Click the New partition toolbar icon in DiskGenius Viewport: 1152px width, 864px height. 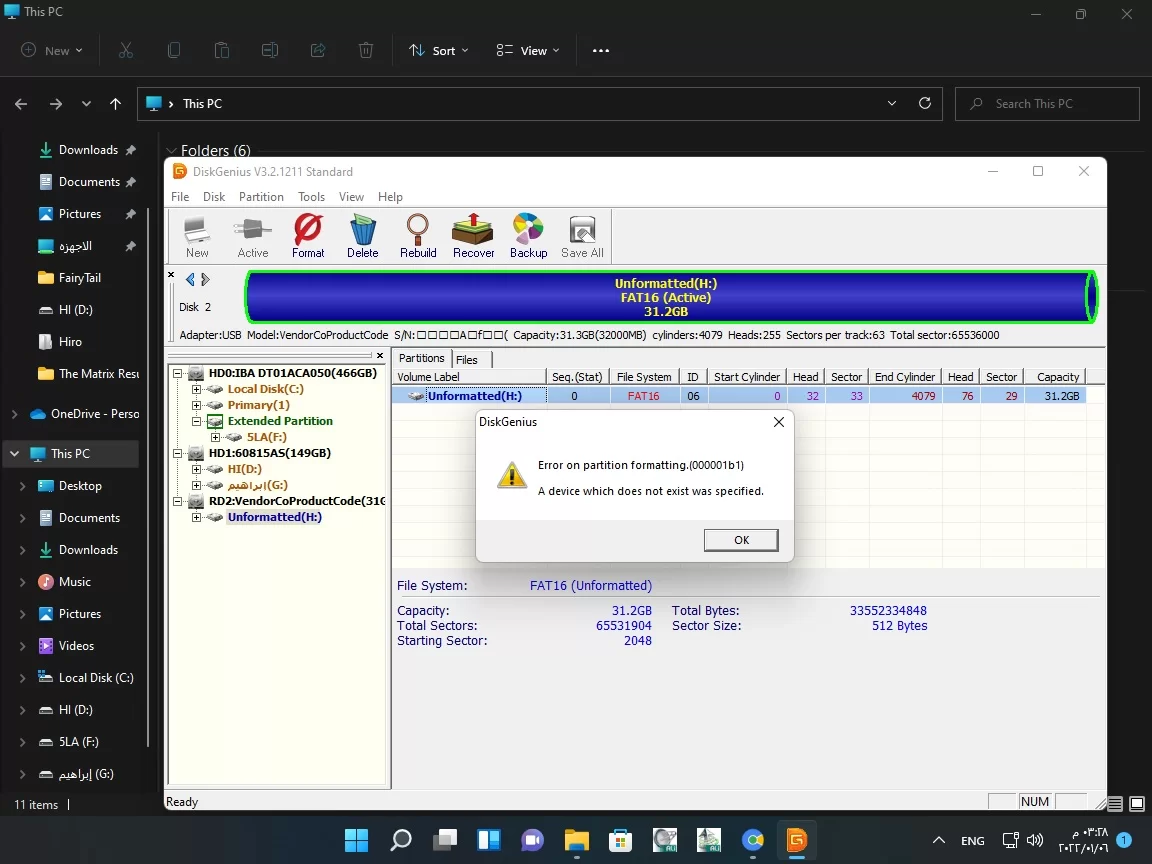point(197,237)
